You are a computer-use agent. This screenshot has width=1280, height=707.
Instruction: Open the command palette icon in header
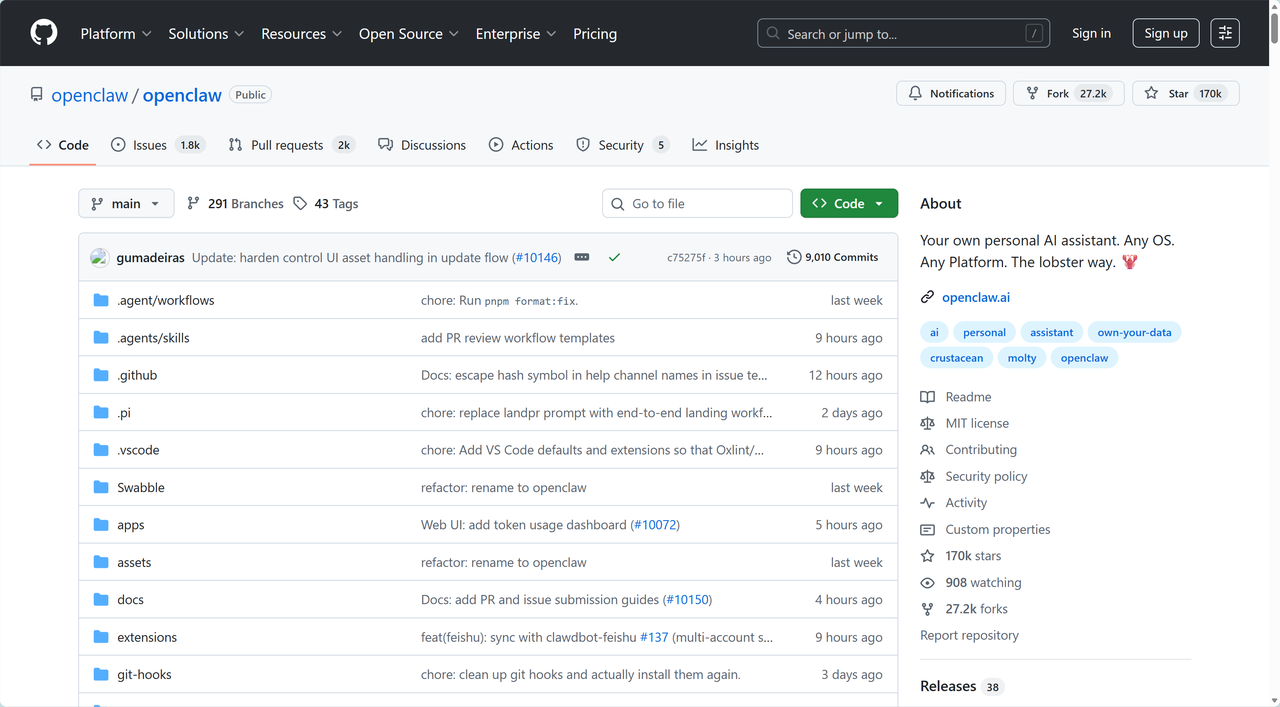pos(1225,33)
